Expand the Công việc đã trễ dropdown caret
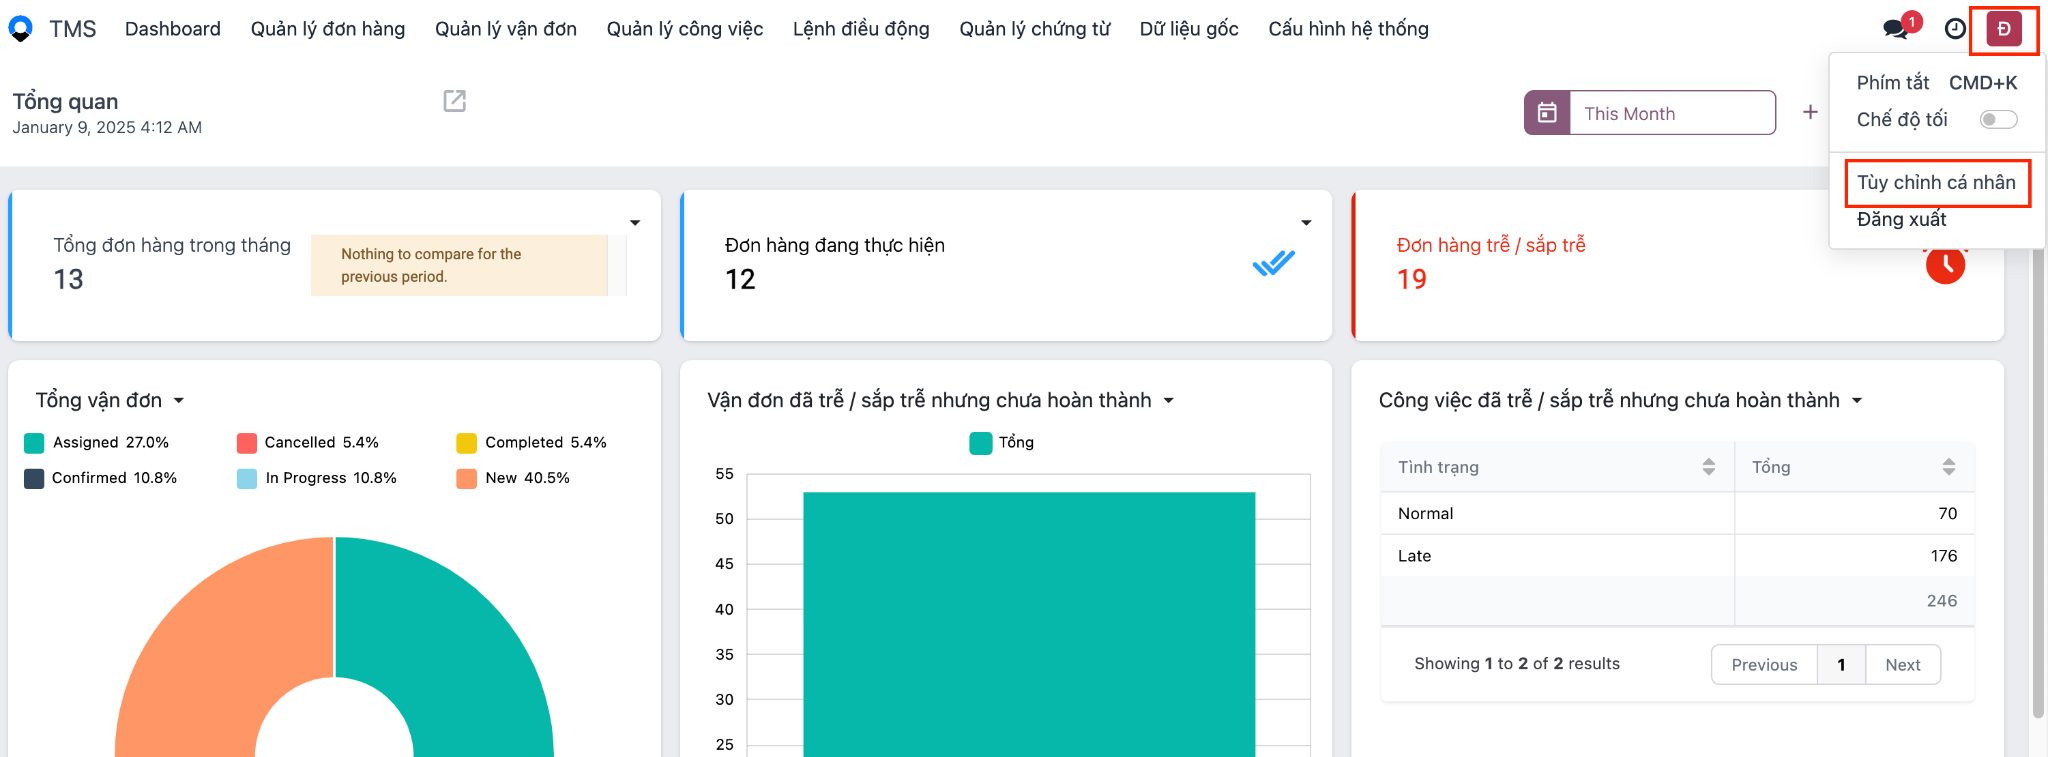The width and height of the screenshot is (2048, 757). pyautogui.click(x=1857, y=401)
